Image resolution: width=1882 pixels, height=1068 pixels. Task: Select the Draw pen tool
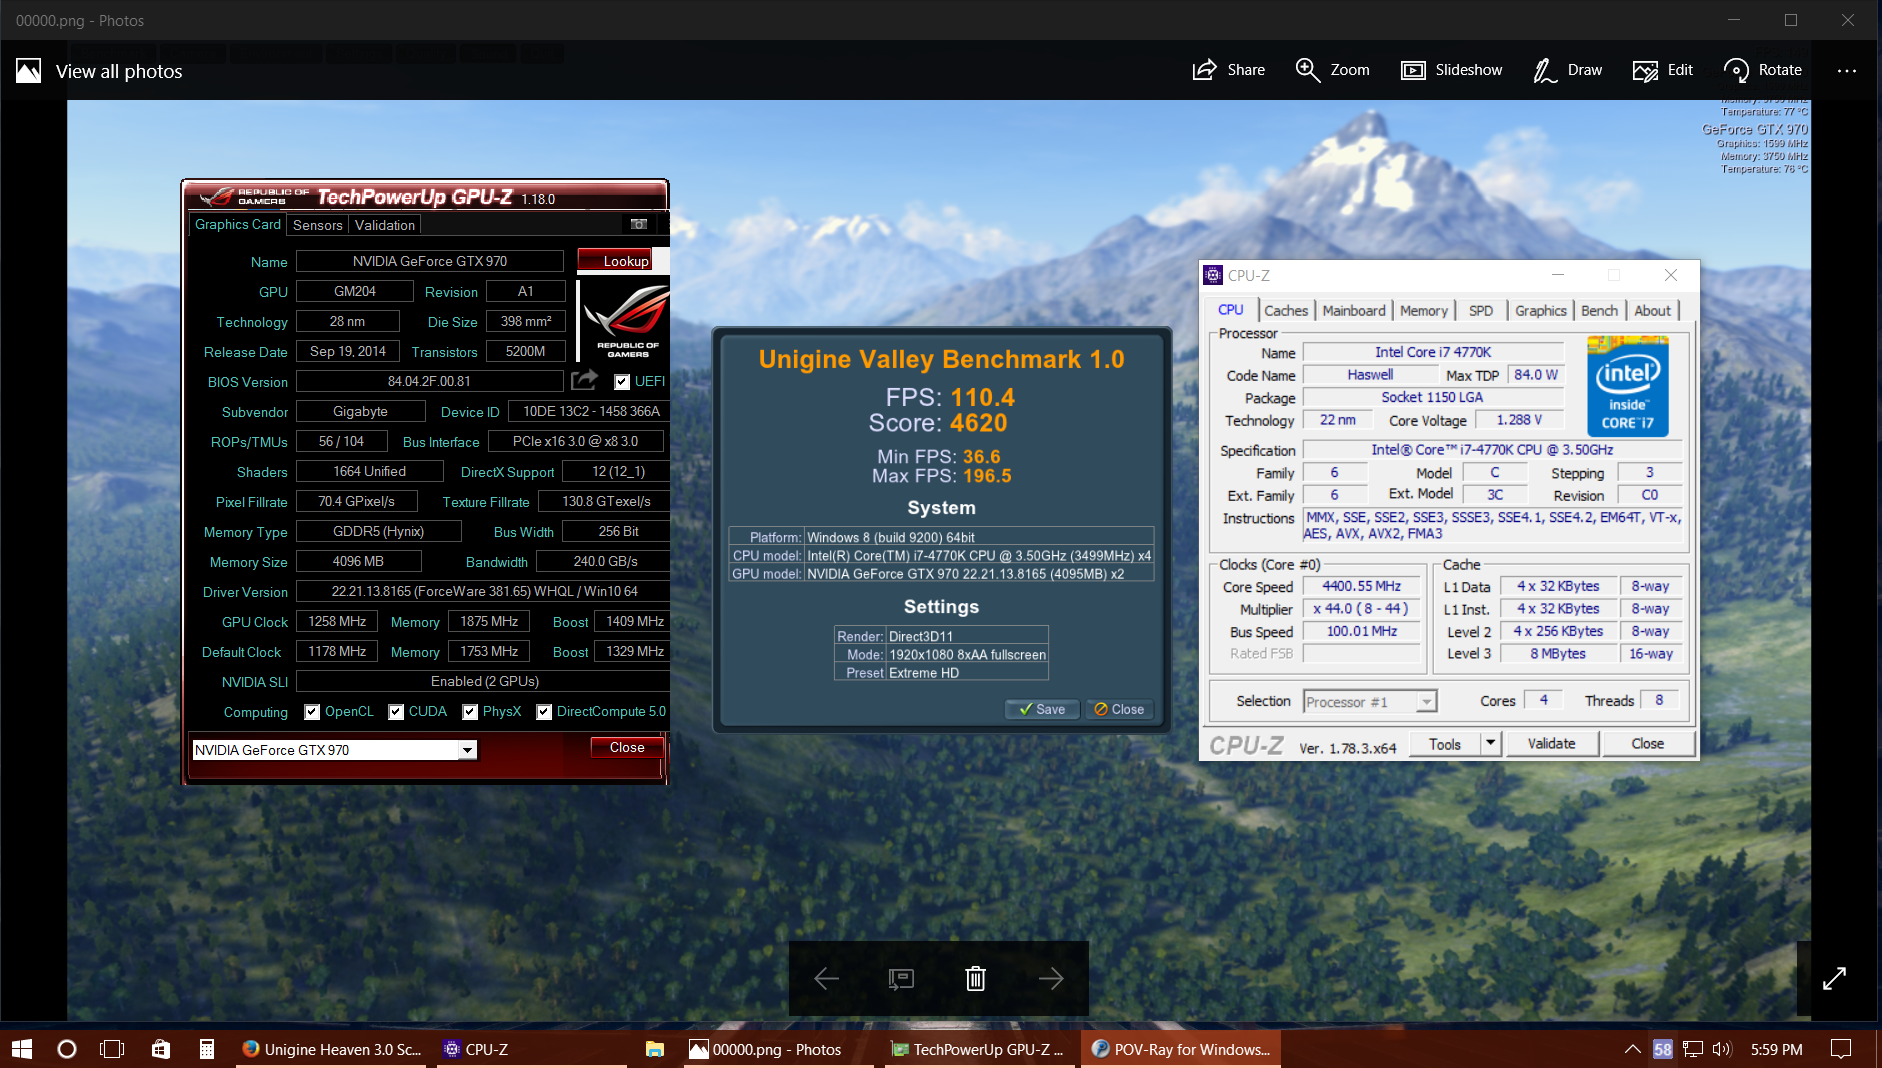[x=1568, y=70]
